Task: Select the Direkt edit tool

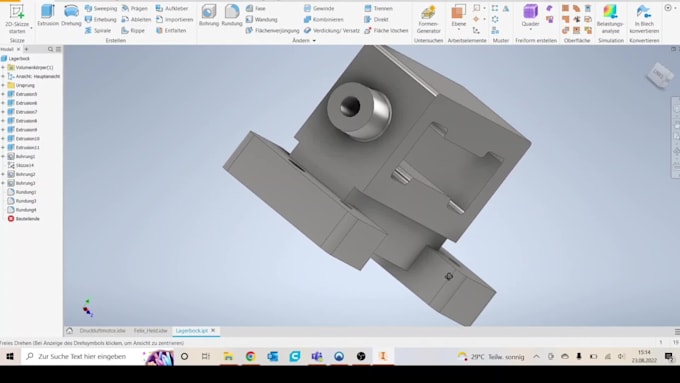Action: 376,20
